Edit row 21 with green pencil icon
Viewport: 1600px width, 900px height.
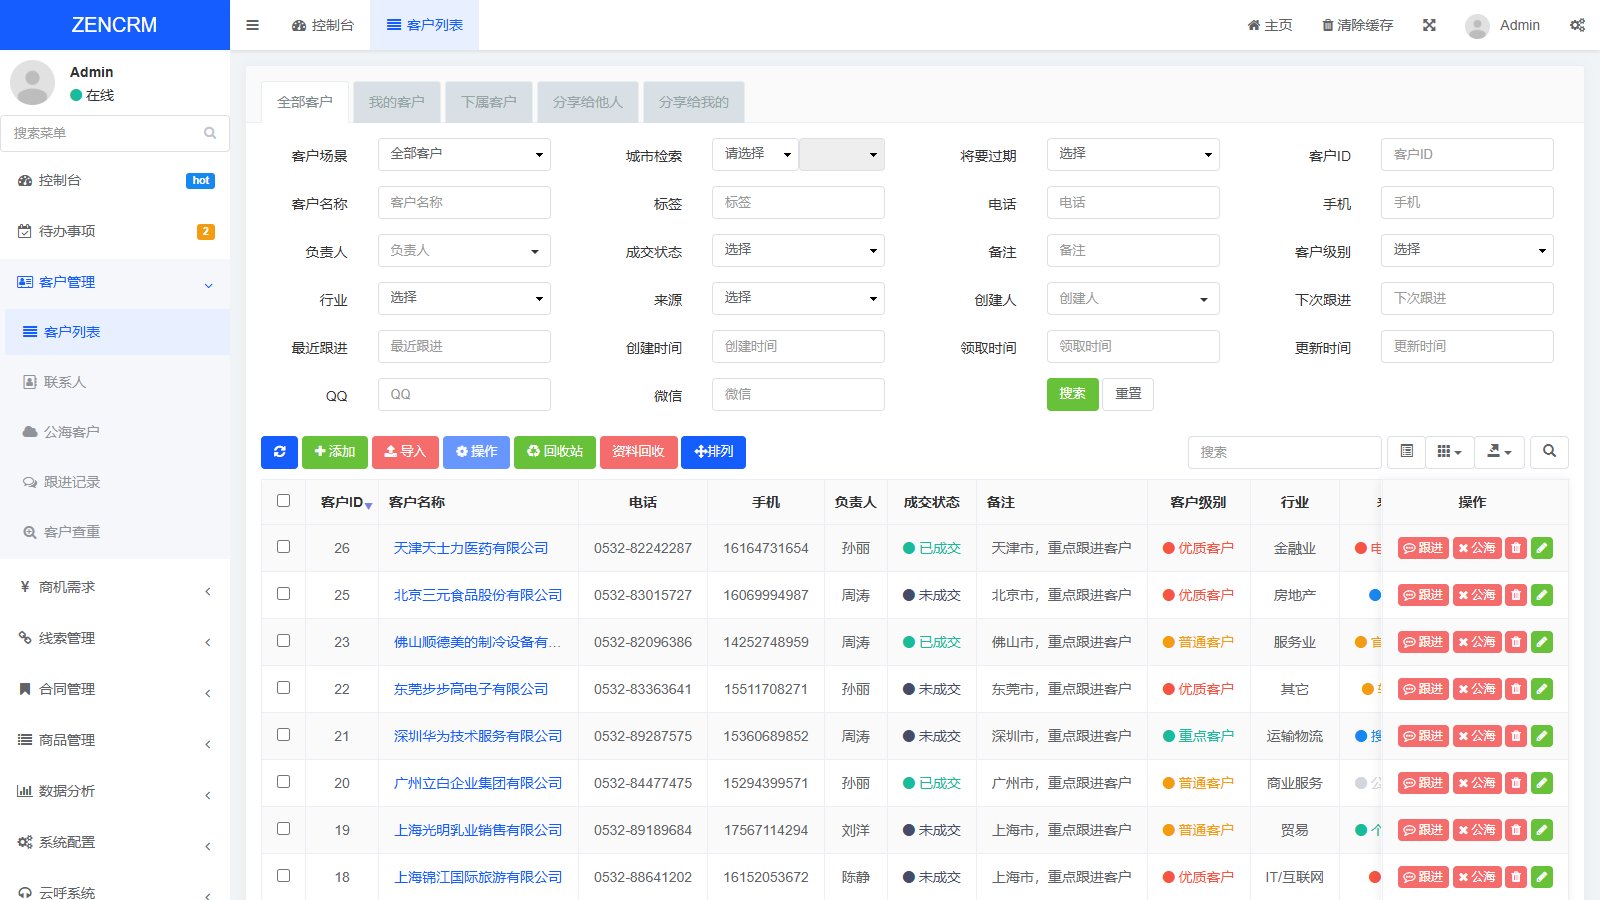(1542, 736)
